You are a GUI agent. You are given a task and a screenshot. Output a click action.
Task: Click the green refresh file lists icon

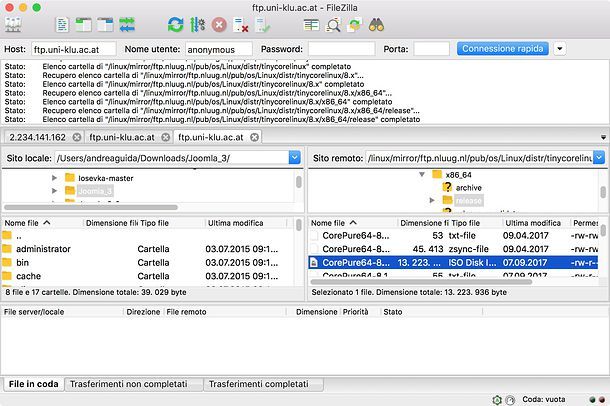pos(175,25)
